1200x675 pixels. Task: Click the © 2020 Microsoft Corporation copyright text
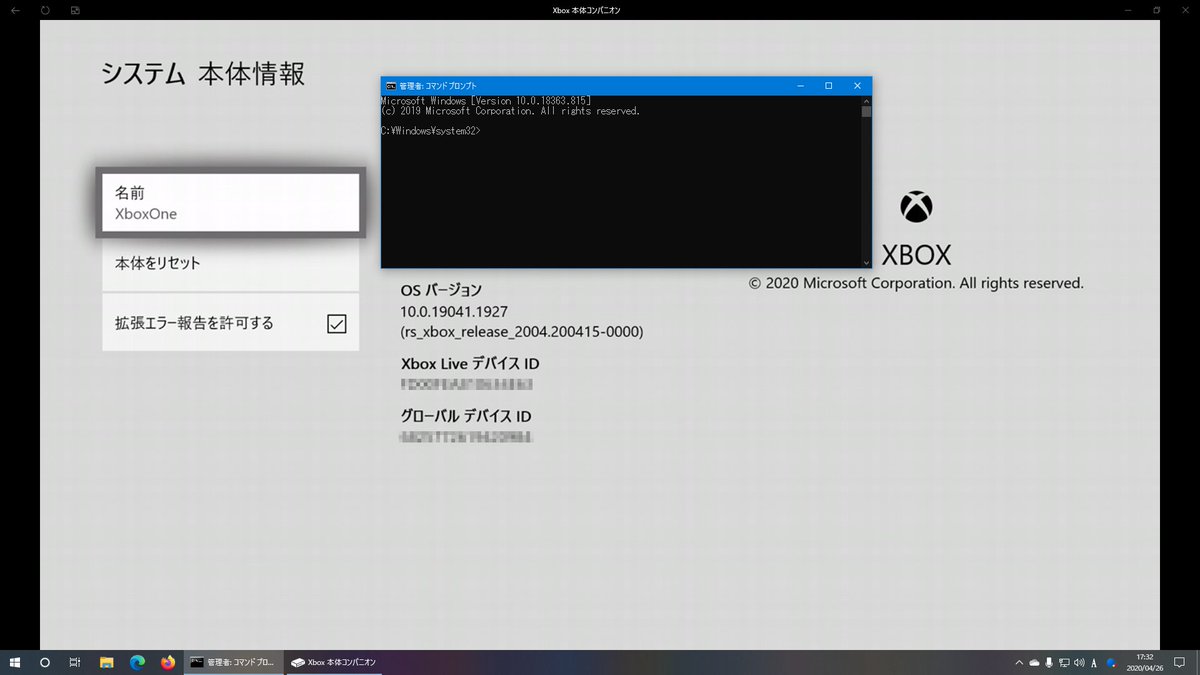916,283
